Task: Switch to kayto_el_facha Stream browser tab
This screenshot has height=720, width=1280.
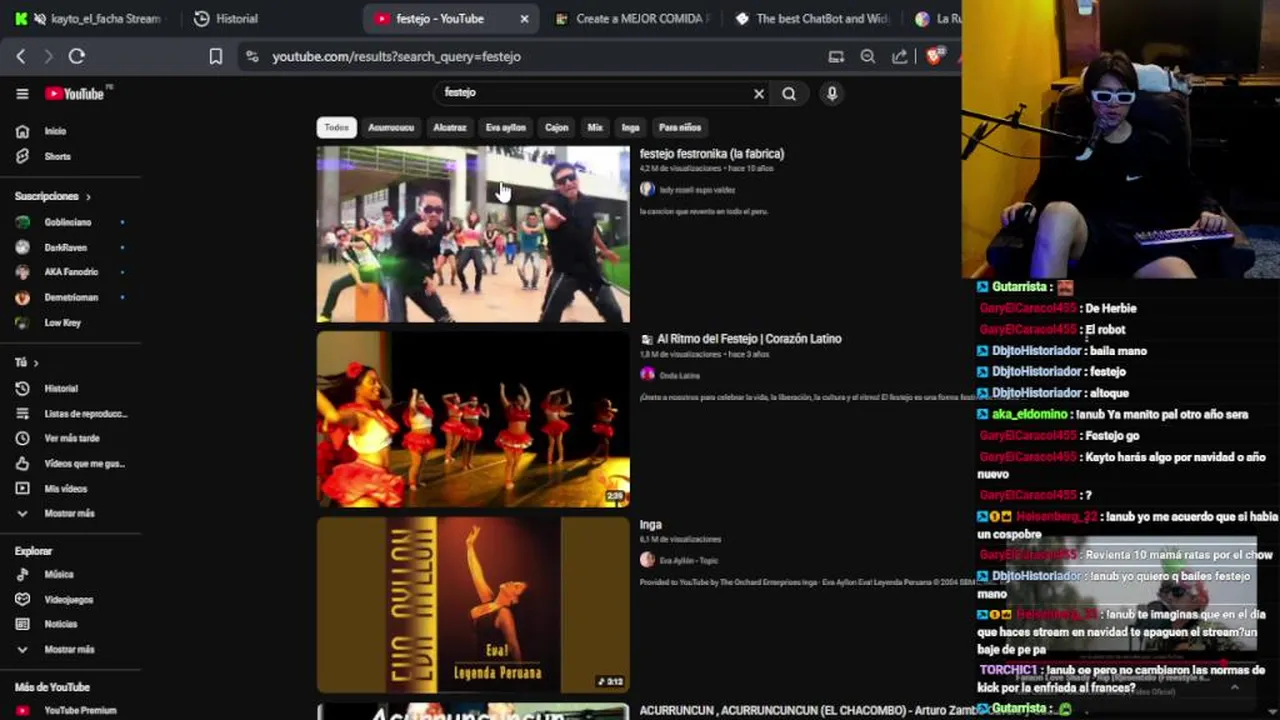Action: point(92,18)
